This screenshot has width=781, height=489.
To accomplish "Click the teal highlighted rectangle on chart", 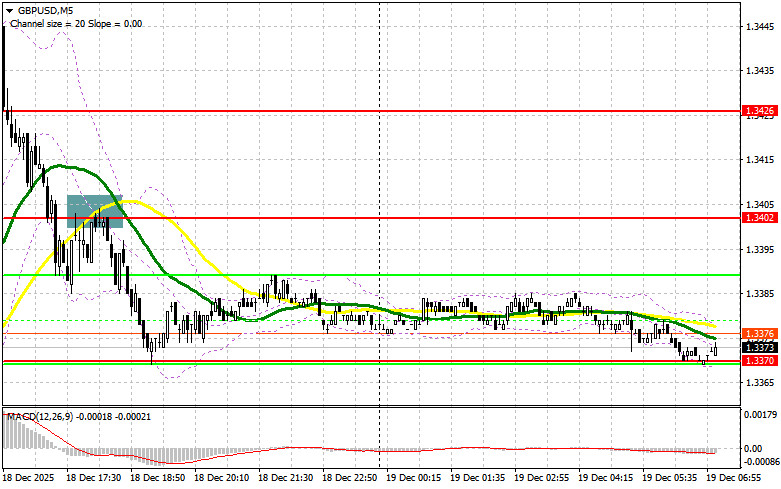I will [94, 211].
